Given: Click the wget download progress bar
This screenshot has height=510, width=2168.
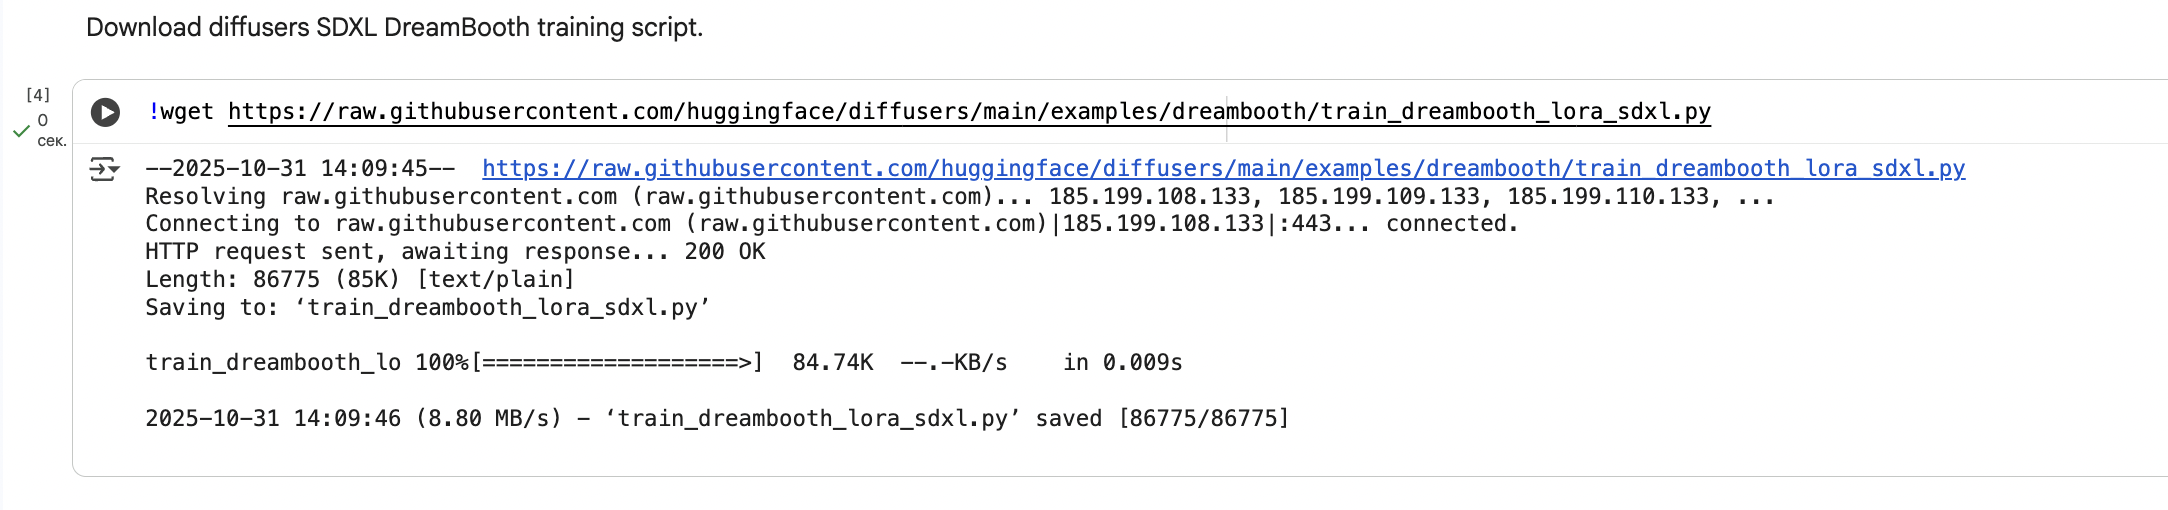Looking at the screenshot, I should point(618,363).
